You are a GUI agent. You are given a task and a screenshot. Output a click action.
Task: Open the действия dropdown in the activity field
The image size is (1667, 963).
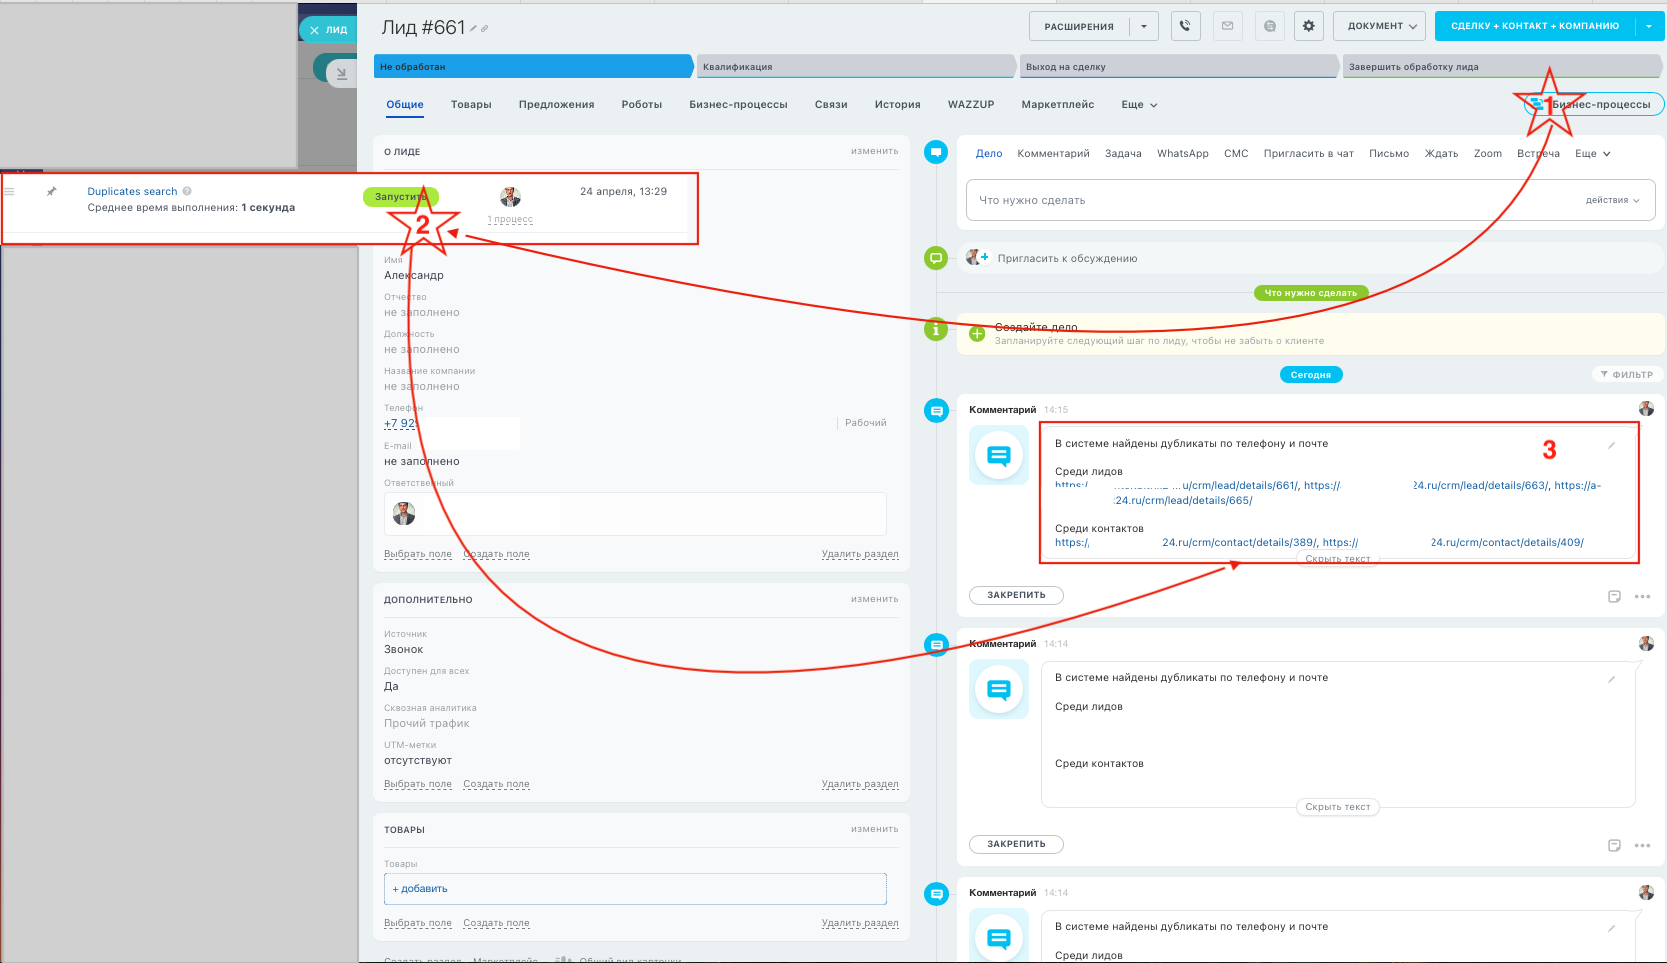[x=1612, y=200]
